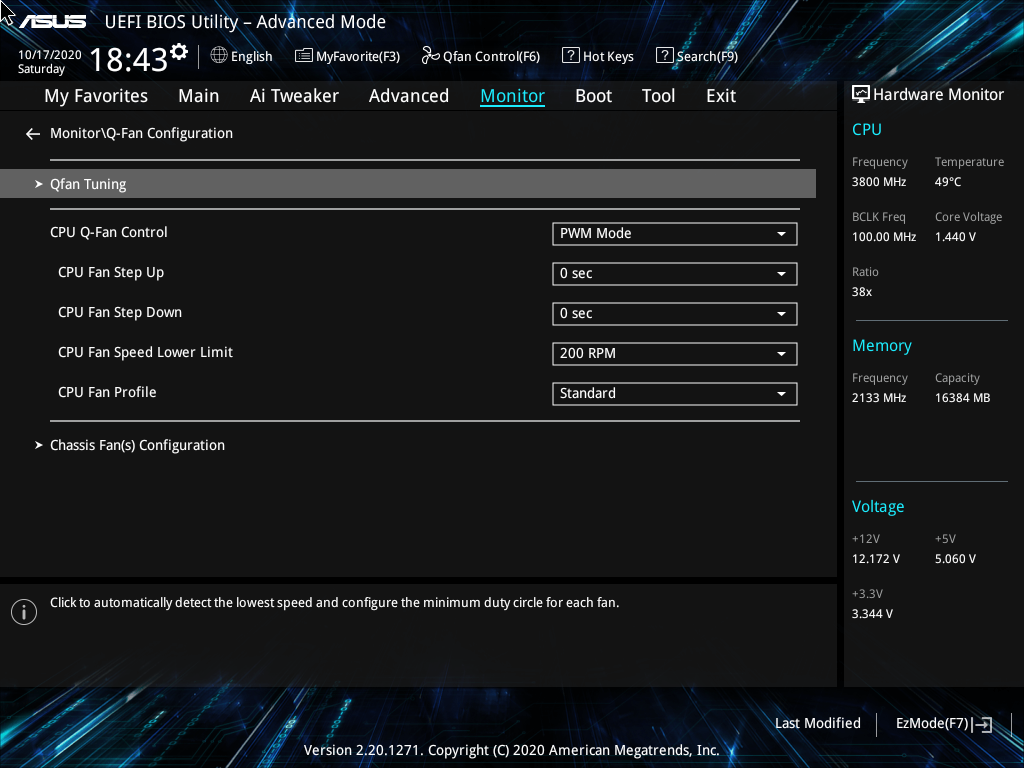Open the MyFavorite list icon
The height and width of the screenshot is (768, 1024).
[304, 56]
